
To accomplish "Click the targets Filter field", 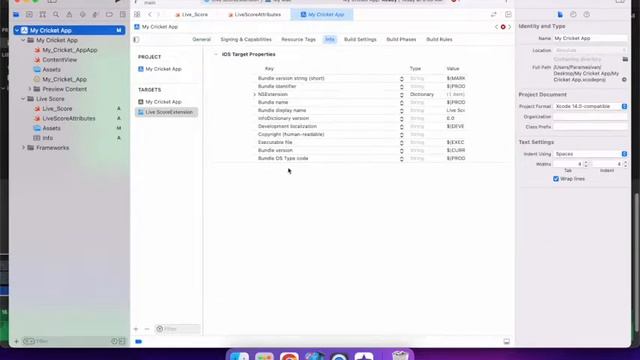I will (x=178, y=329).
